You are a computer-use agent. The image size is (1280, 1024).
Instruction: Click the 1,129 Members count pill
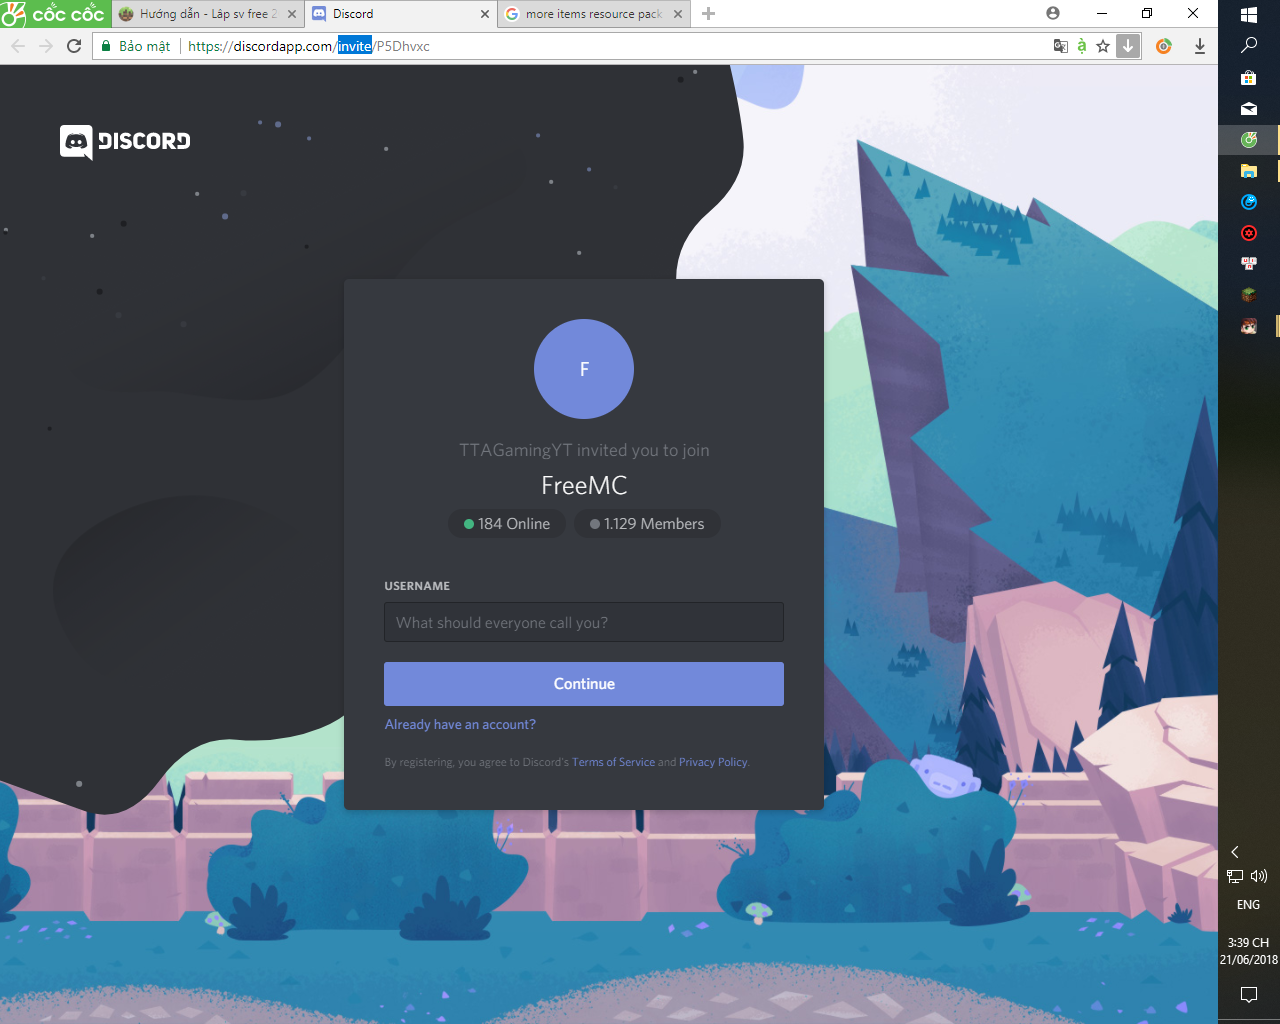point(647,524)
